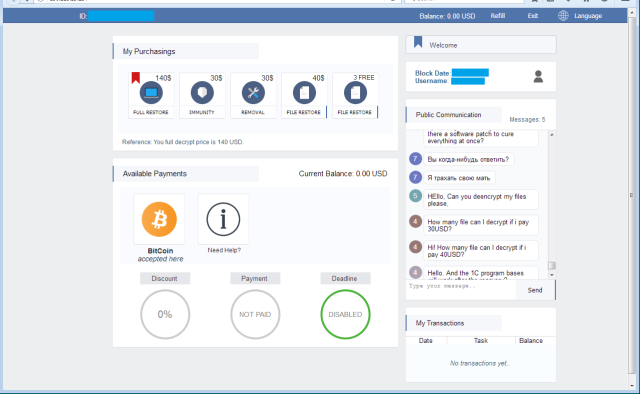Click the 'Current Balance: 0.00 USD' text
640x394 pixels.
pos(343,174)
